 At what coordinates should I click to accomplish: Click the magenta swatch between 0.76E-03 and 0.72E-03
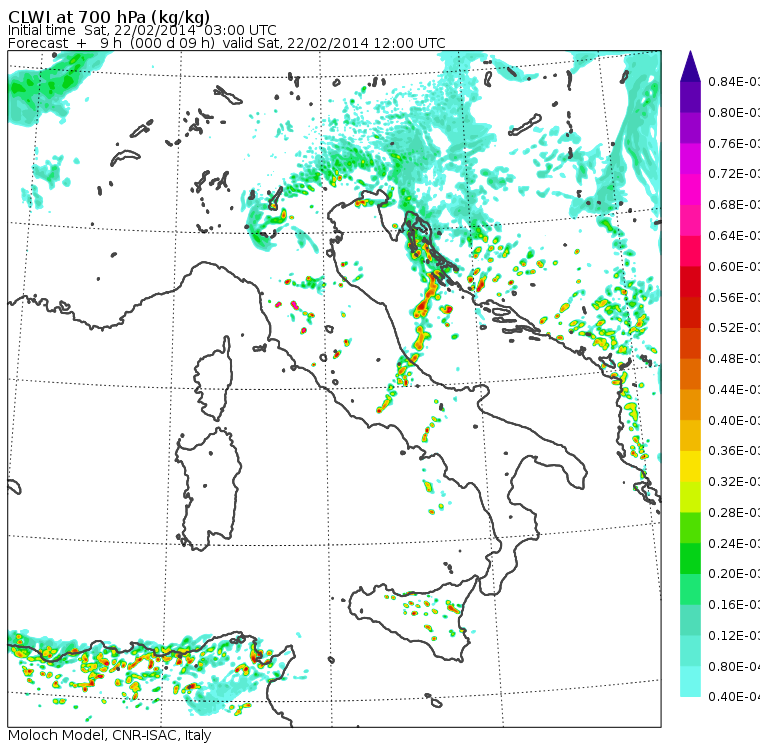click(691, 159)
